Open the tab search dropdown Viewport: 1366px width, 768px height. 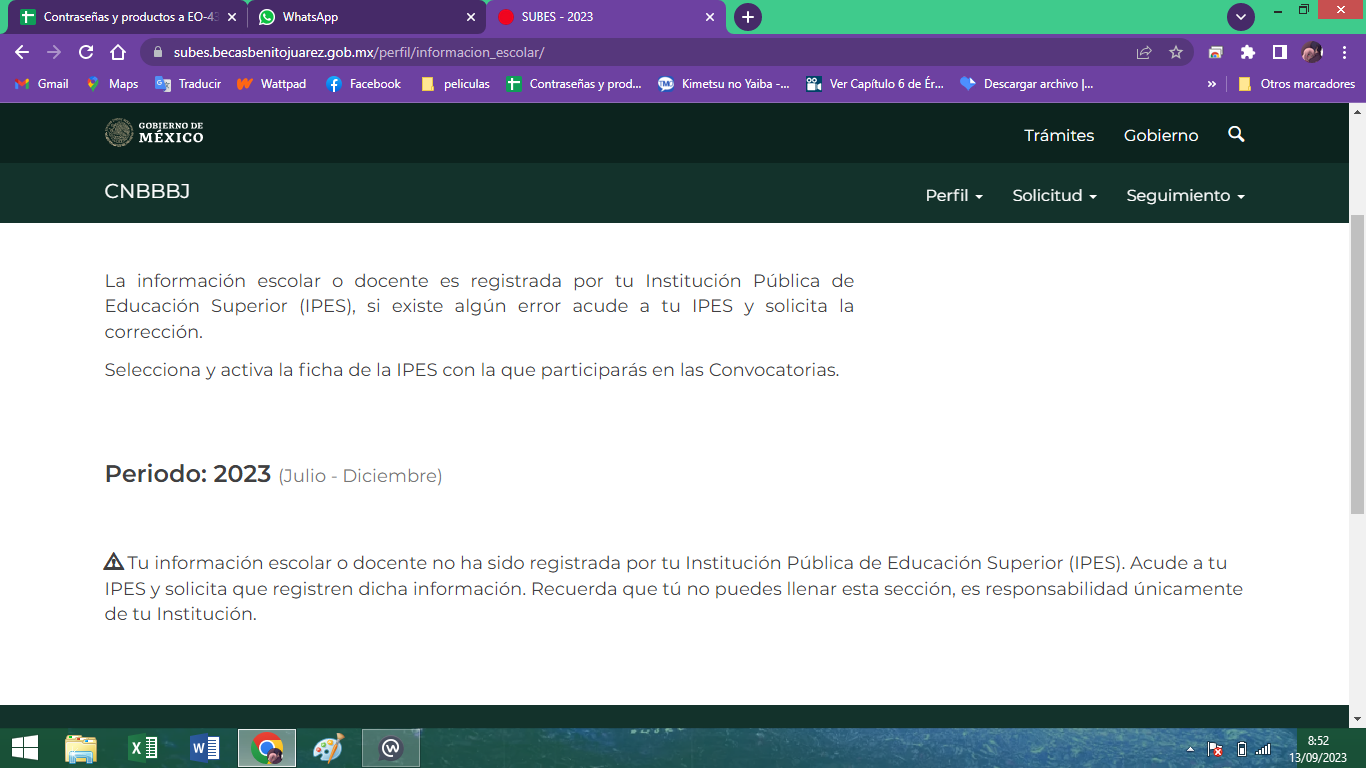coord(1241,17)
